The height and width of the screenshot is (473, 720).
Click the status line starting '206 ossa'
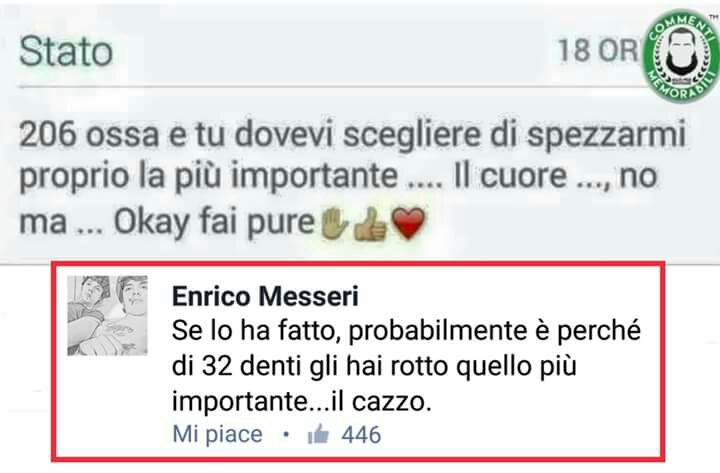[x=353, y=134]
